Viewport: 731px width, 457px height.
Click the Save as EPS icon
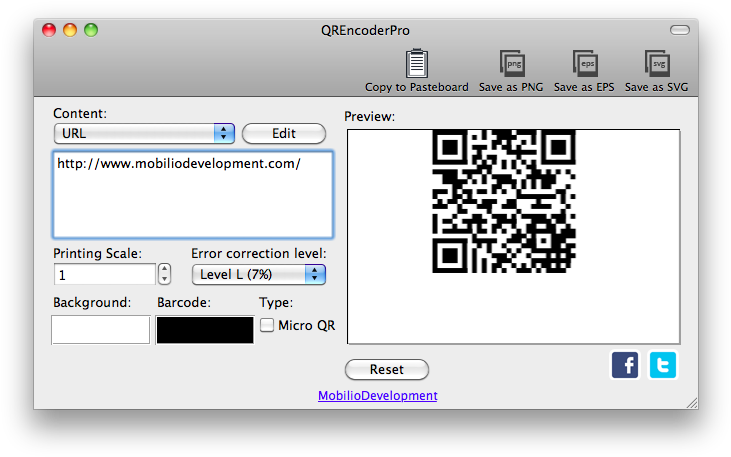[x=586, y=64]
